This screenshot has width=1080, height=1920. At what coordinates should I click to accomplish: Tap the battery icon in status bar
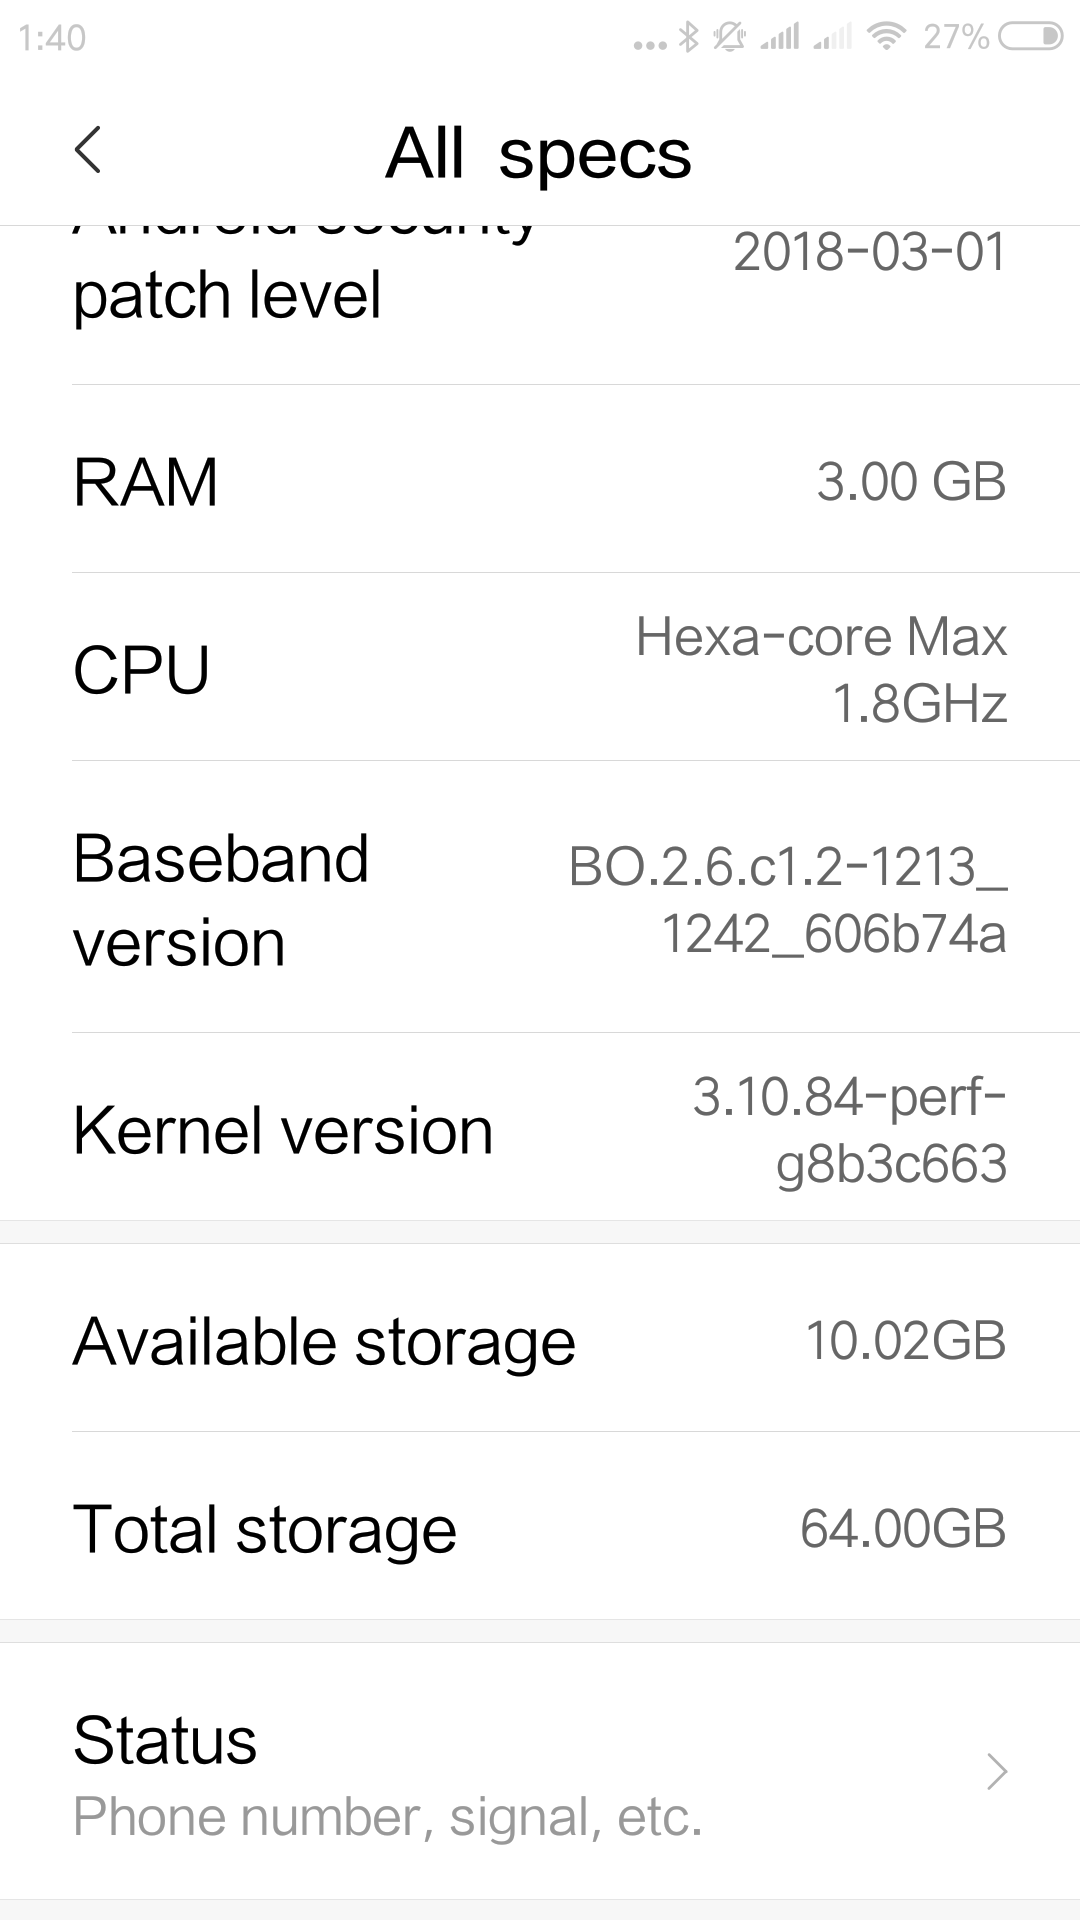(1030, 37)
